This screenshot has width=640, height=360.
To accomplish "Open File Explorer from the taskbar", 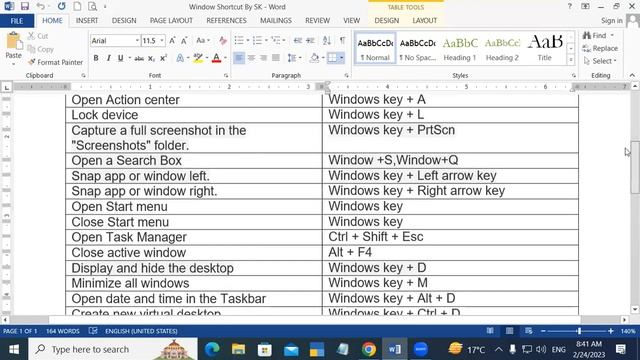I will pos(238,349).
